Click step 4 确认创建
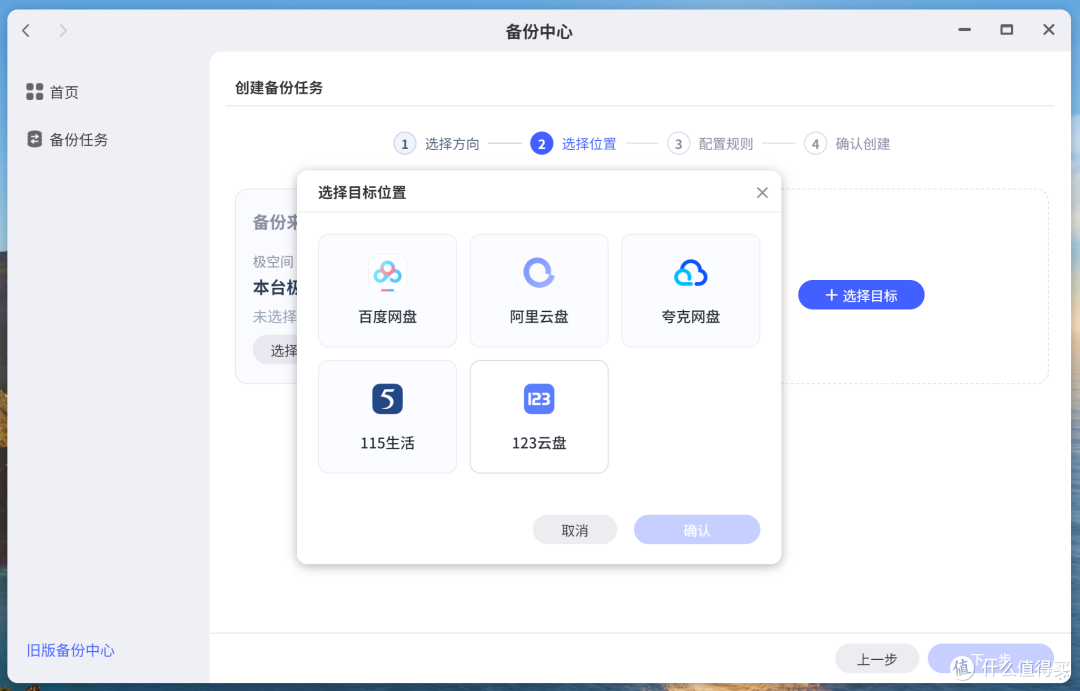The height and width of the screenshot is (691, 1080). [x=847, y=143]
